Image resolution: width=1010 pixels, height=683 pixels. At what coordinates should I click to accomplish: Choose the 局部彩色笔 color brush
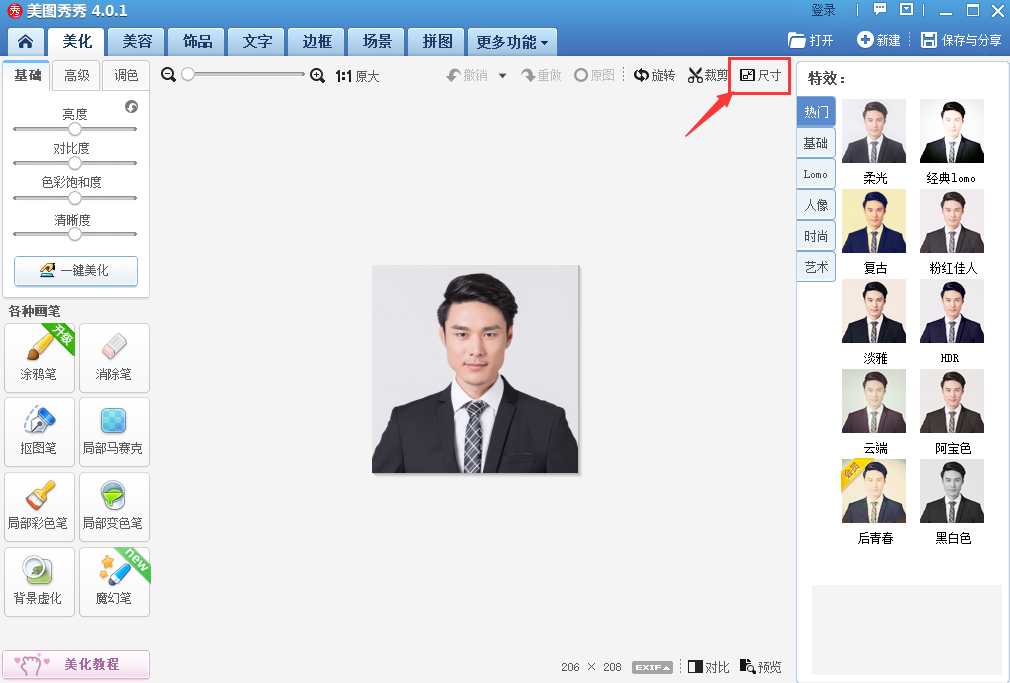[39, 506]
